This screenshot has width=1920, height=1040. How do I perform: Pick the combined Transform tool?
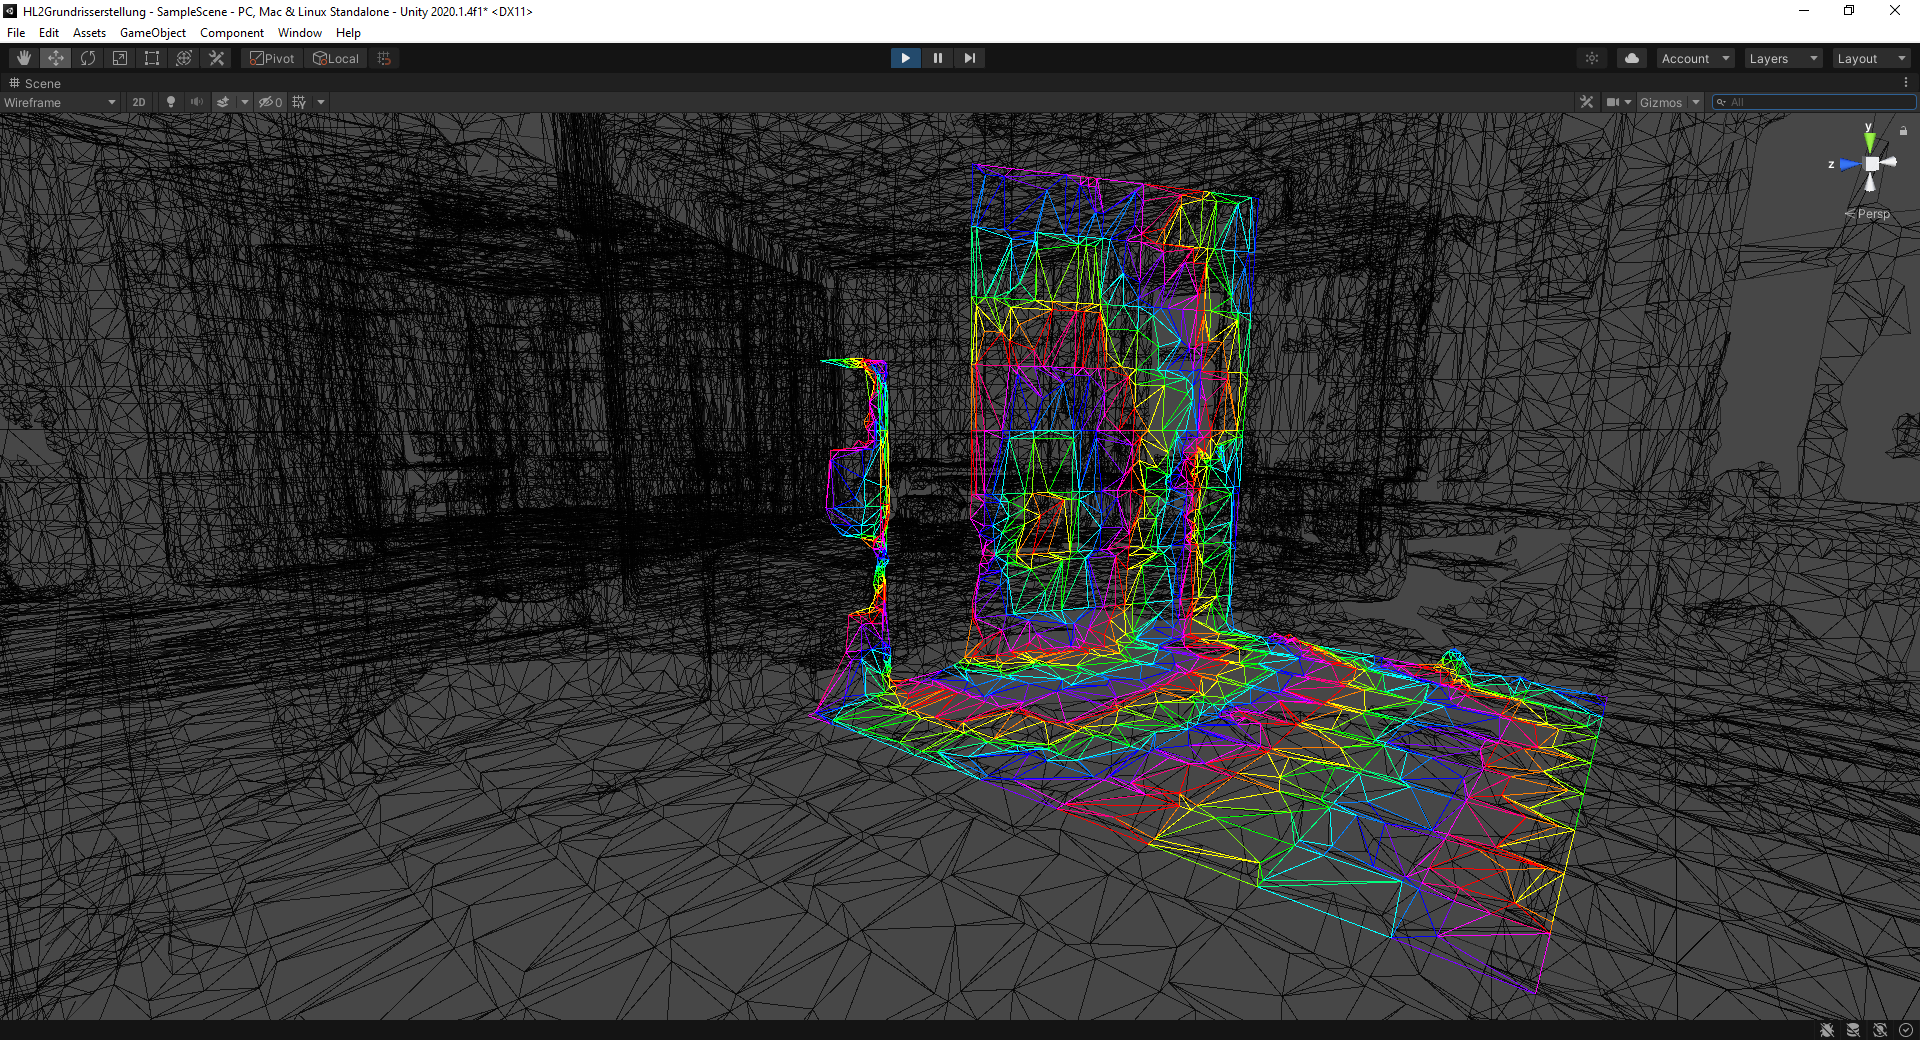[184, 58]
